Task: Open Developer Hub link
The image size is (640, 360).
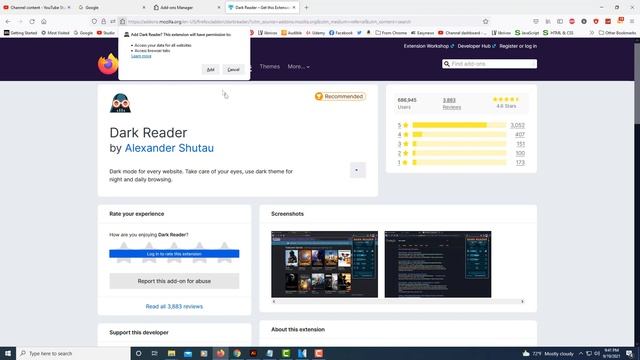Action: tap(476, 46)
